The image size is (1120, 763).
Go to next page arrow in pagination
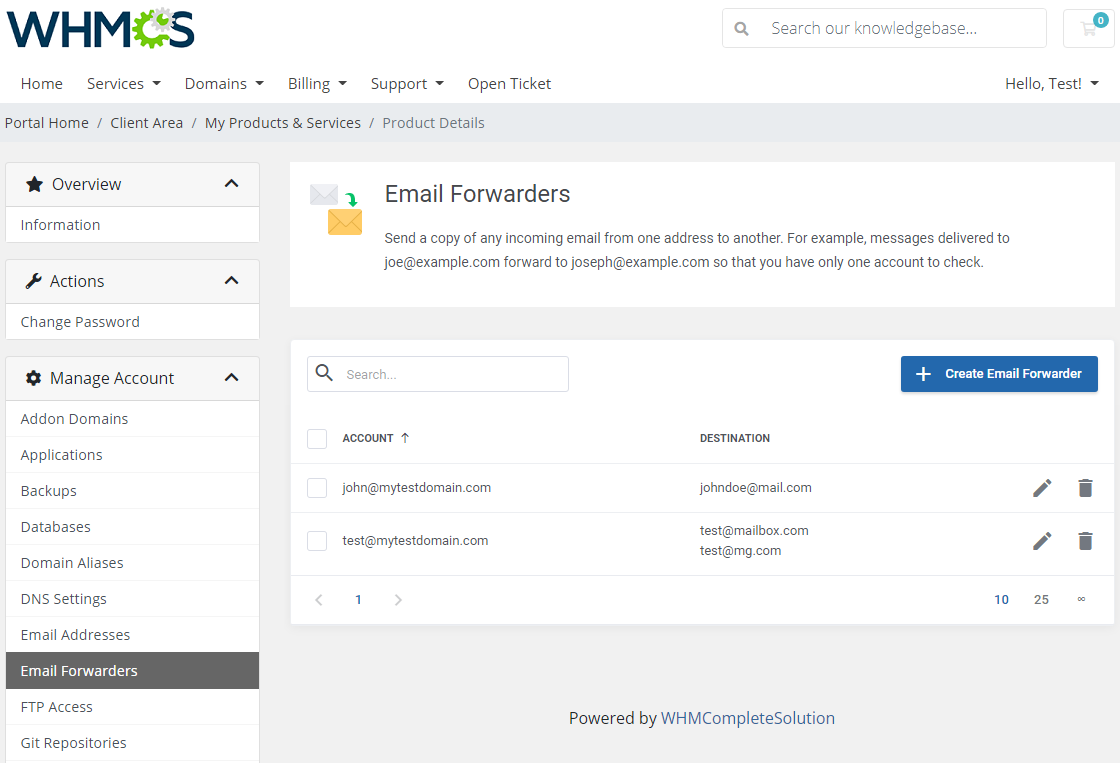click(x=398, y=600)
